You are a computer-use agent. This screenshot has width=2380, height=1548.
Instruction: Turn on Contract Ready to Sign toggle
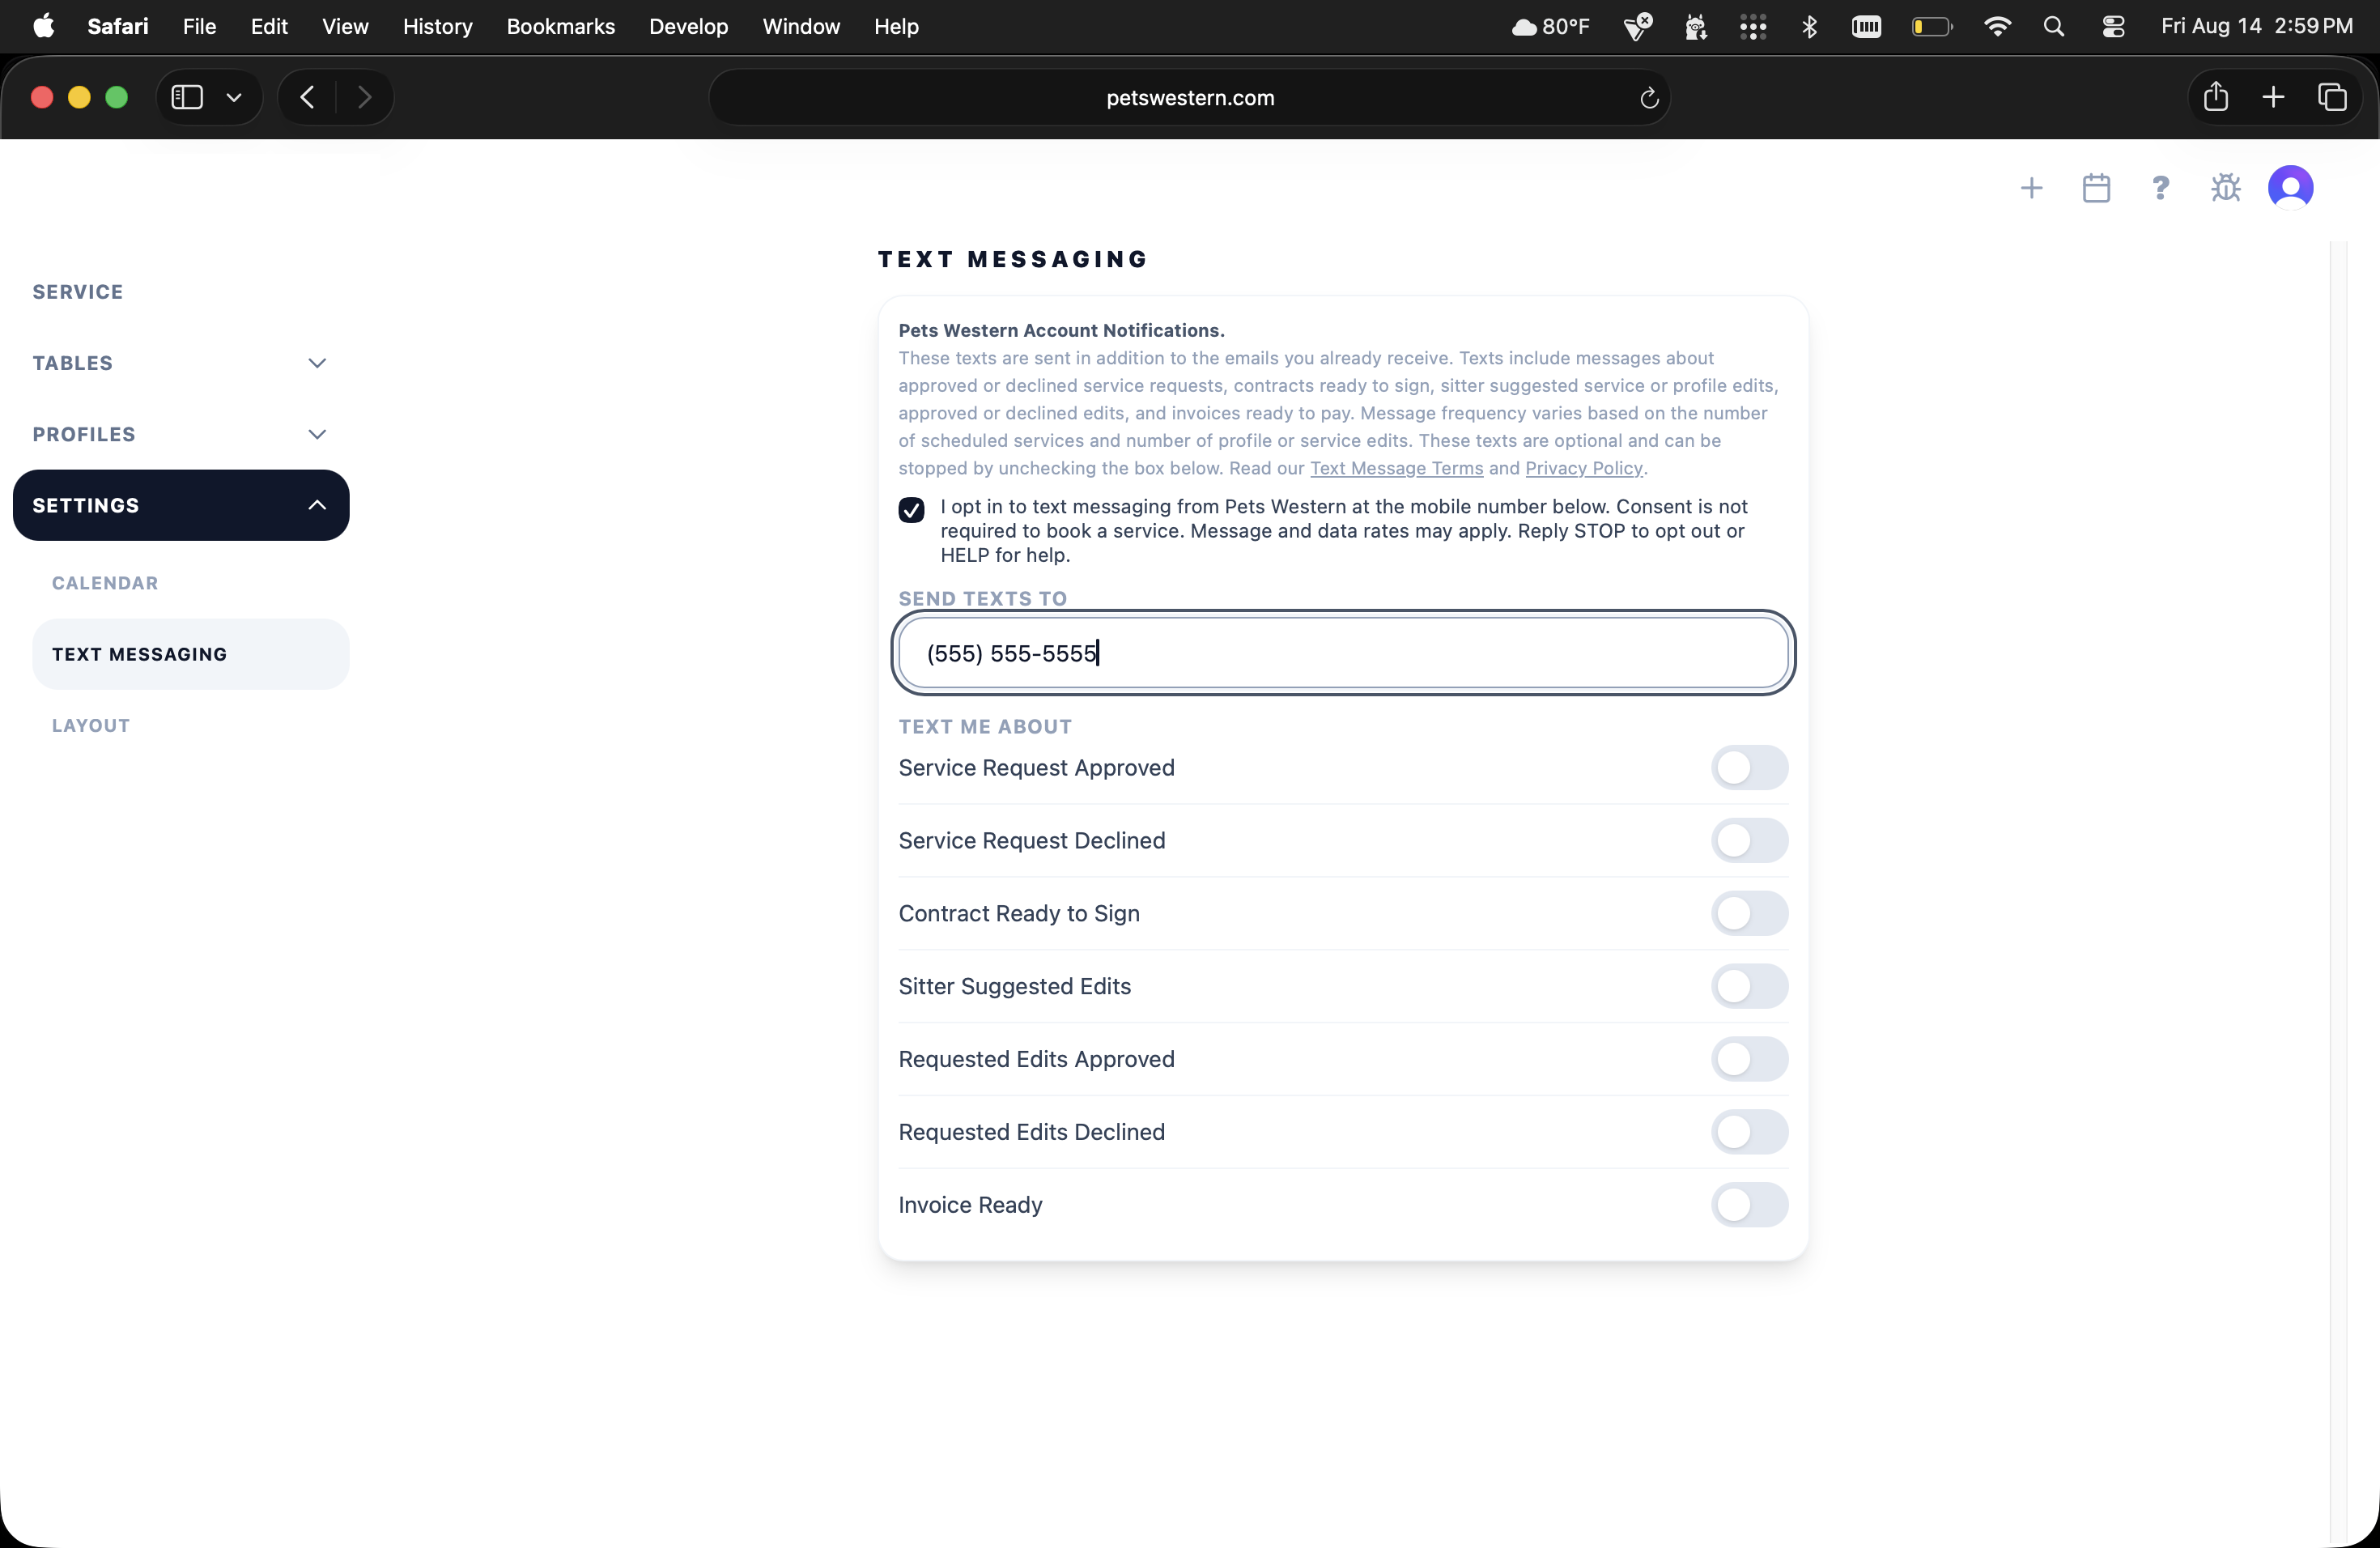tap(1749, 913)
